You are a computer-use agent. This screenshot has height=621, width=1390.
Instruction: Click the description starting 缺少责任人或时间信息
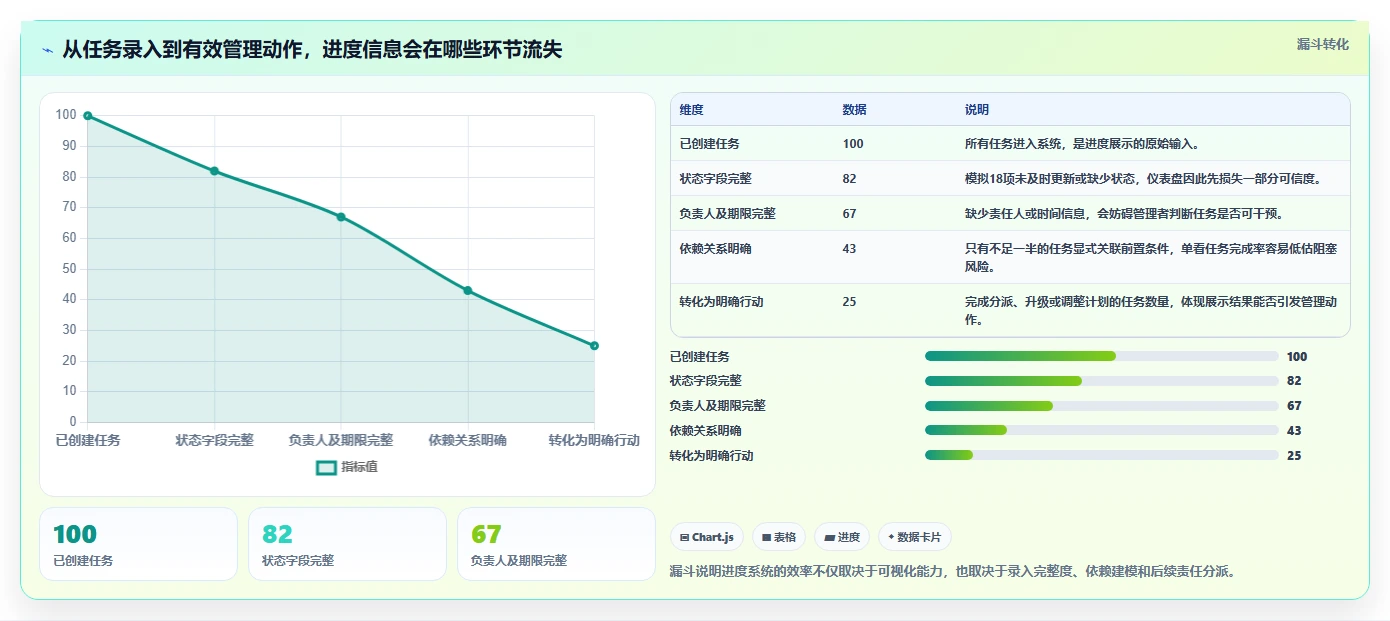click(x=1124, y=214)
